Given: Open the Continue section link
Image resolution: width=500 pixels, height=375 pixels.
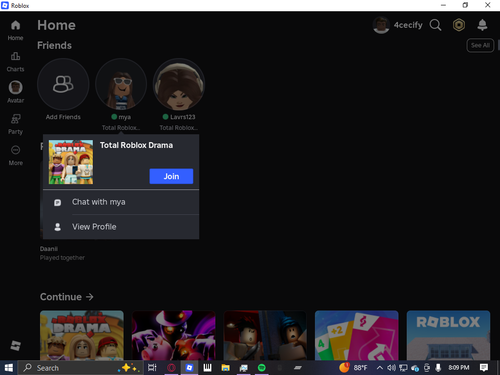Looking at the screenshot, I should (x=67, y=297).
